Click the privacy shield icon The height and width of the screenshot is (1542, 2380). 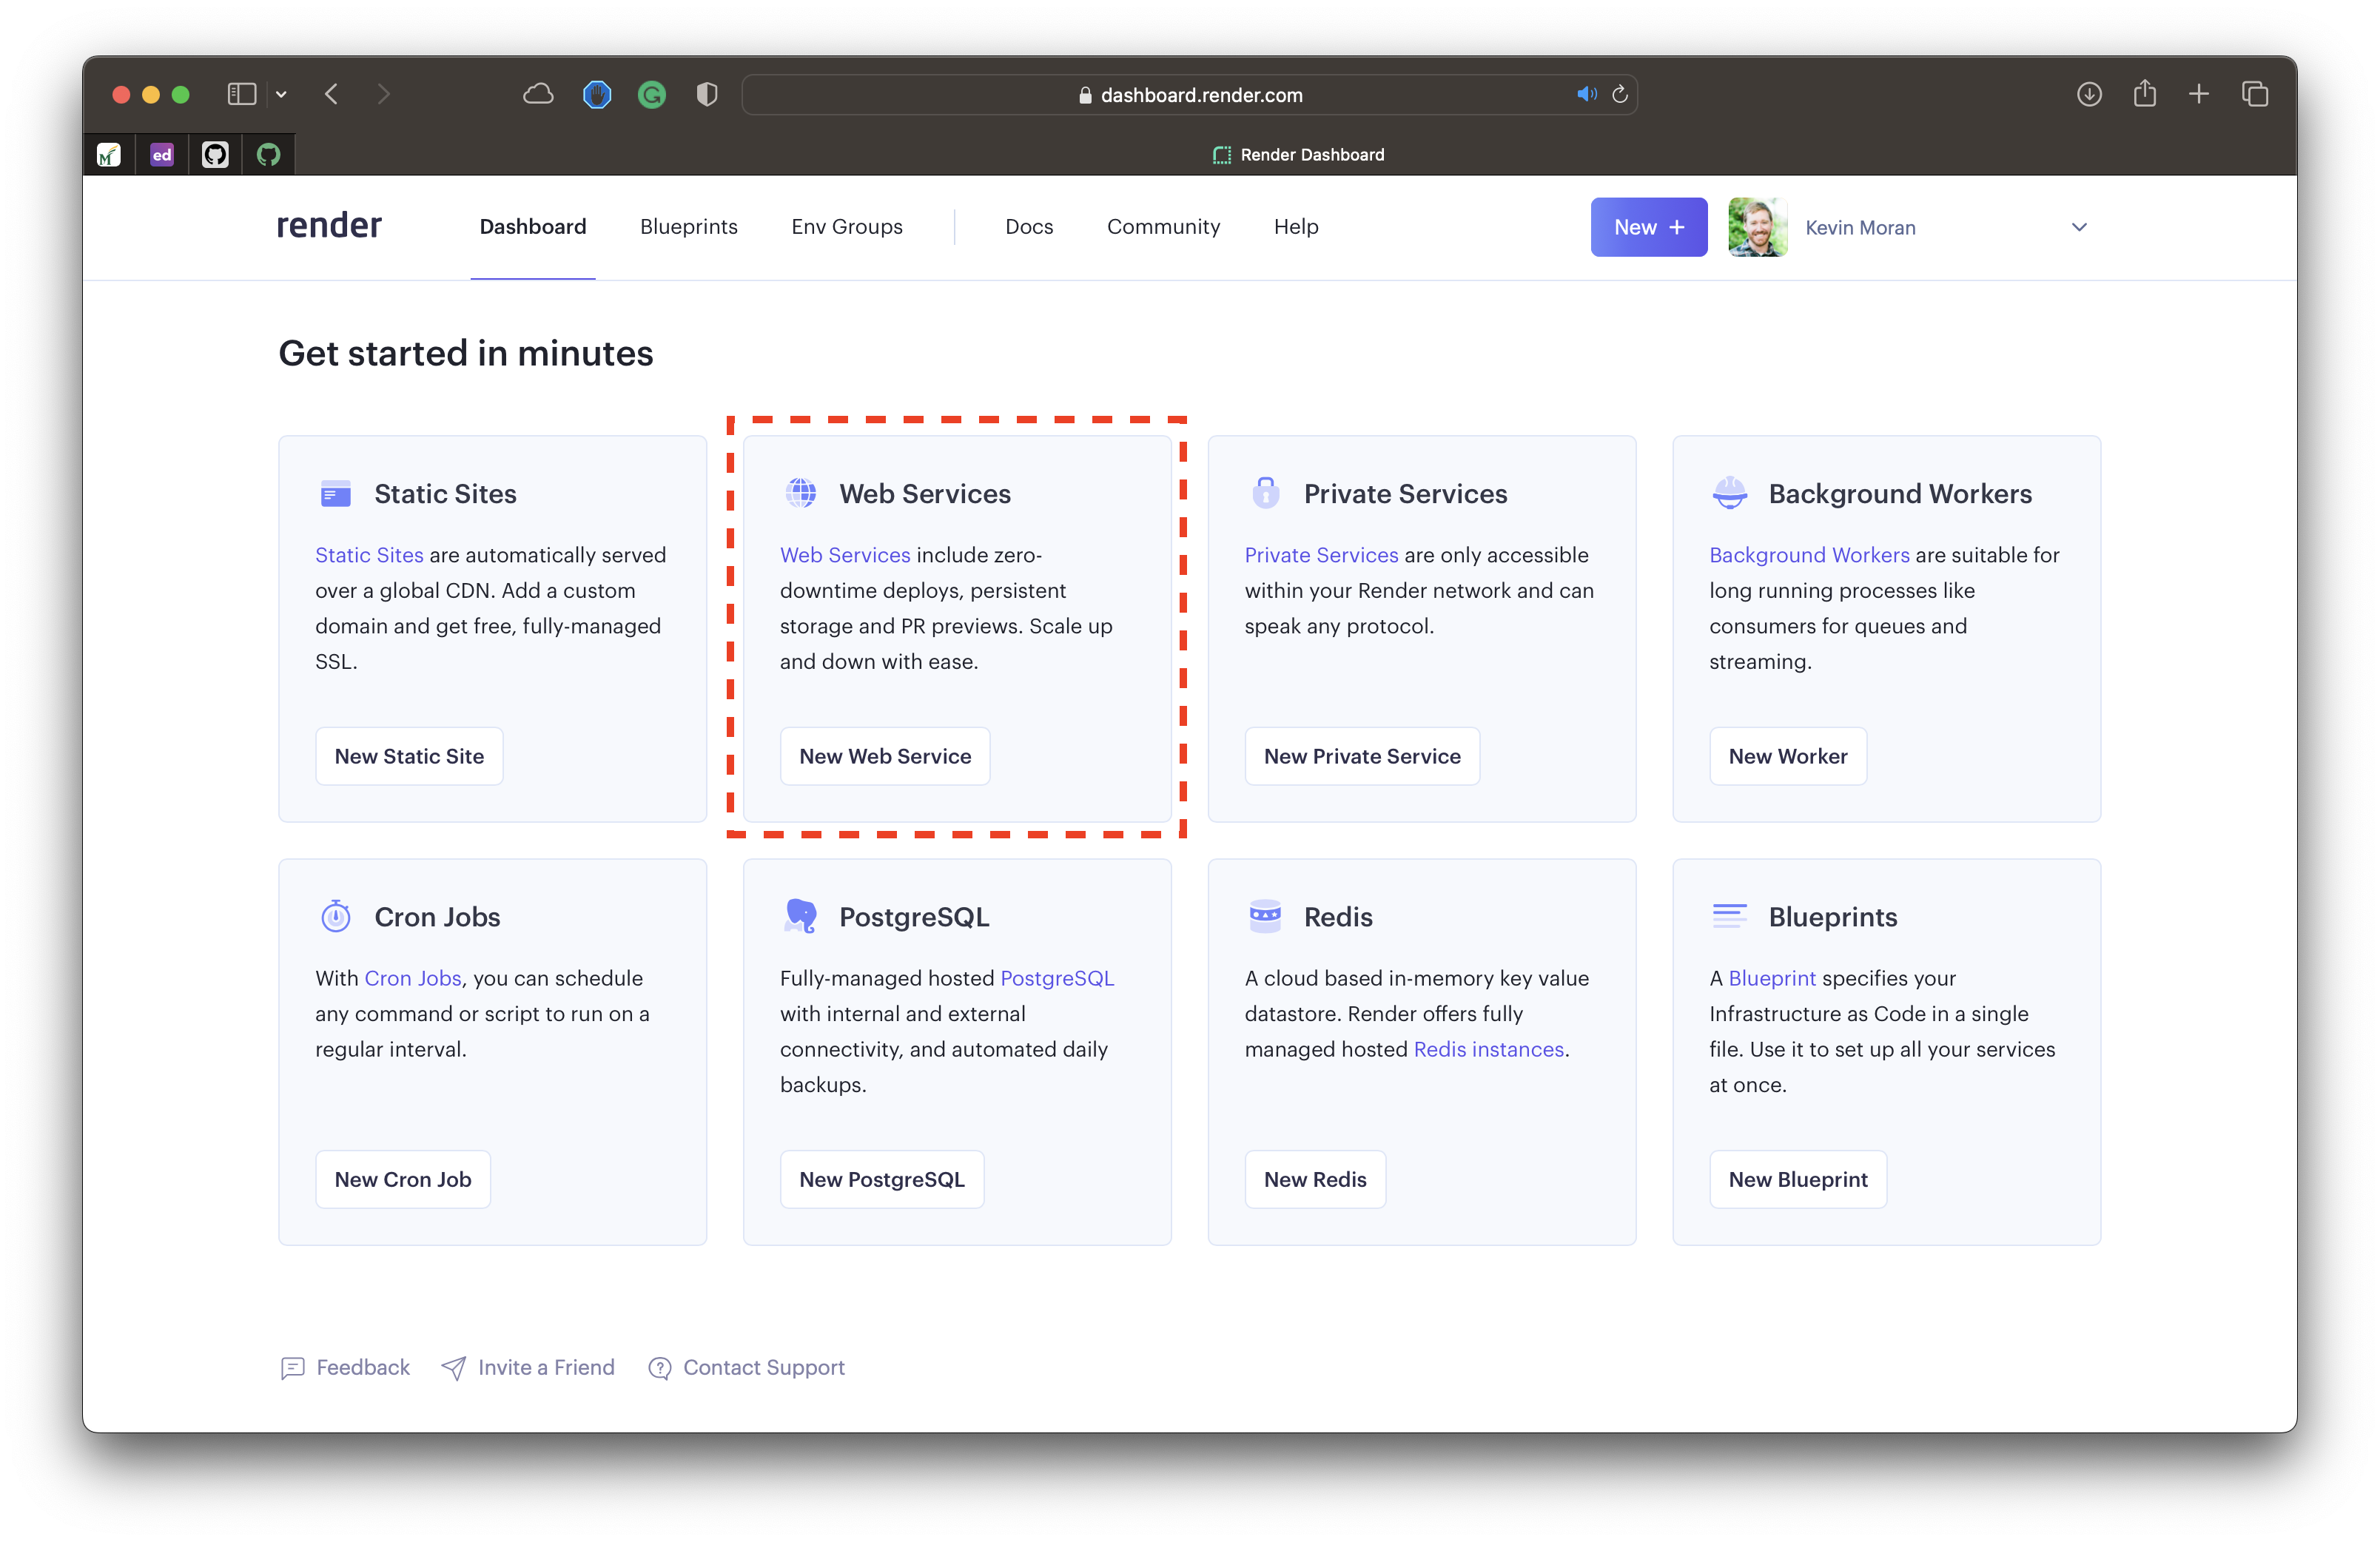(x=707, y=95)
